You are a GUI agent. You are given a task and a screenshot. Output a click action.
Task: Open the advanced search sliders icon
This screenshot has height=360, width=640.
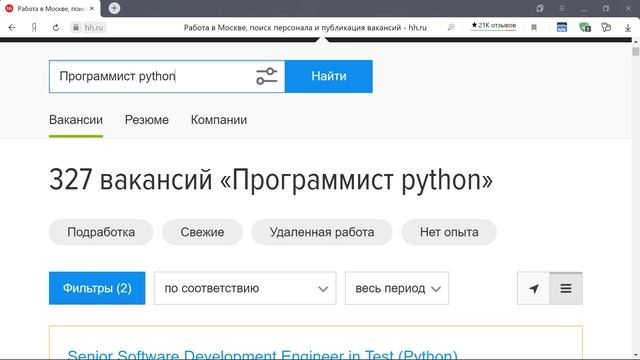pyautogui.click(x=267, y=76)
